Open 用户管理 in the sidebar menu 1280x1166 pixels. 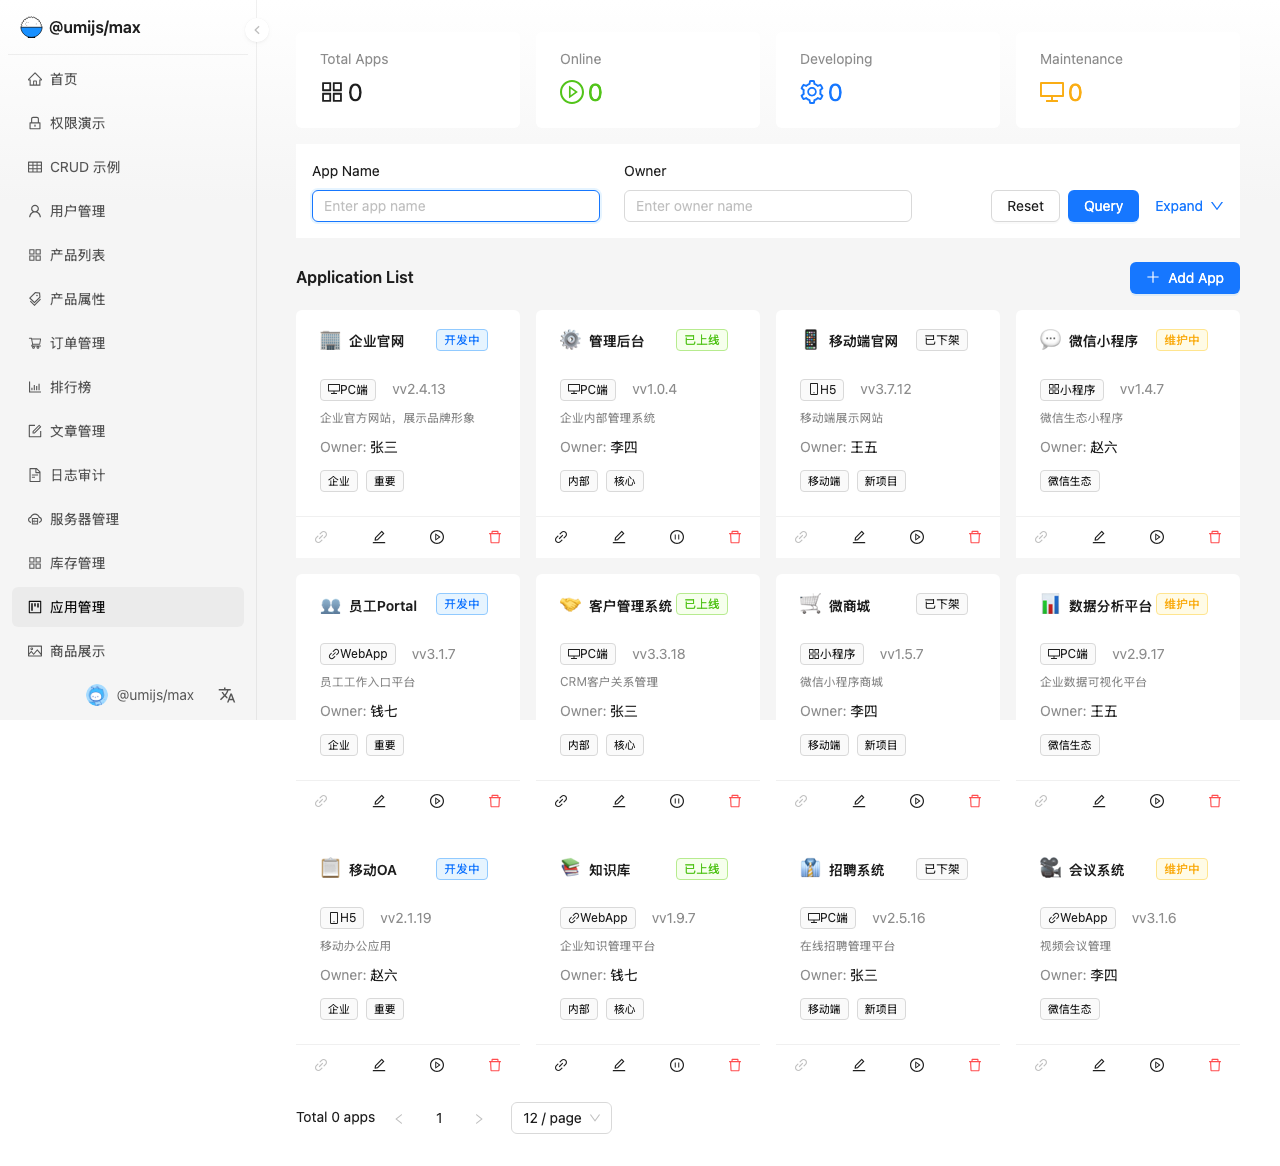[78, 211]
